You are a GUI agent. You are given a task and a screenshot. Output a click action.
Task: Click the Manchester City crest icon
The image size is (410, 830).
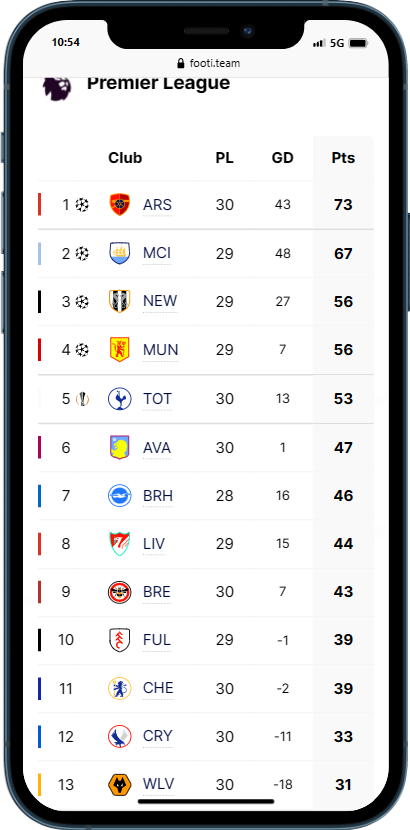tap(120, 253)
